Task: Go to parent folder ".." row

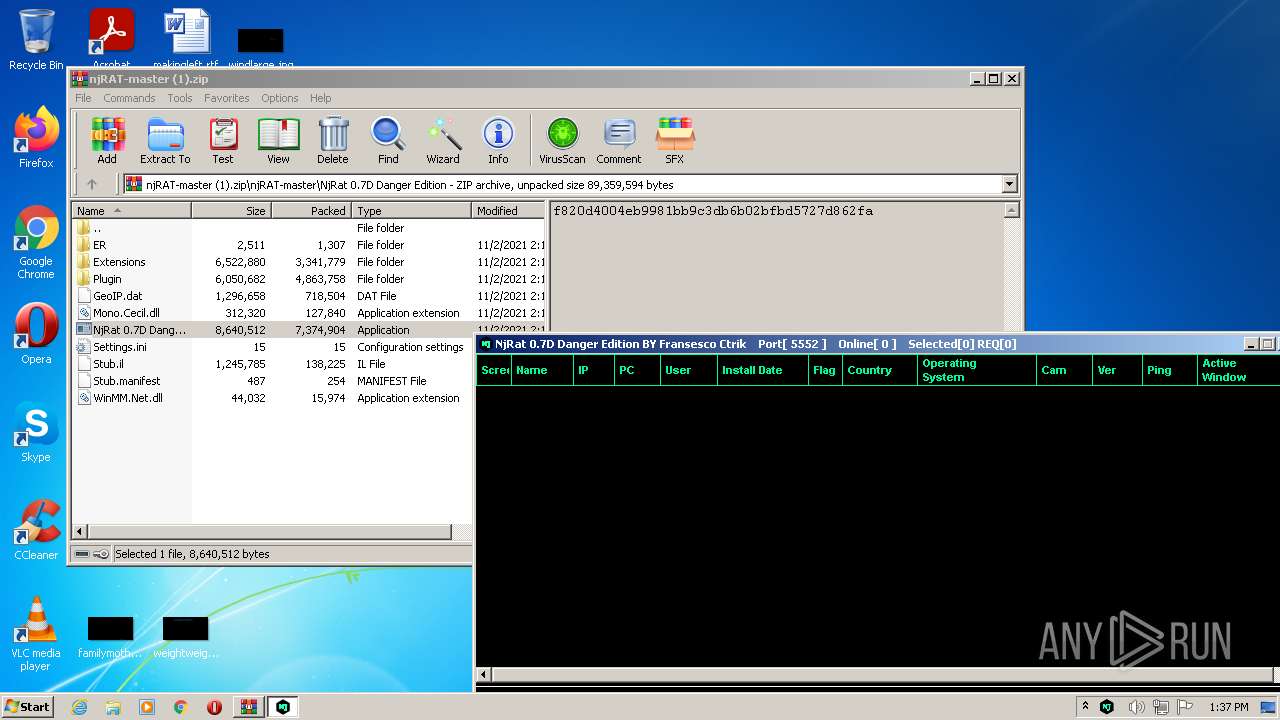Action: [309, 228]
